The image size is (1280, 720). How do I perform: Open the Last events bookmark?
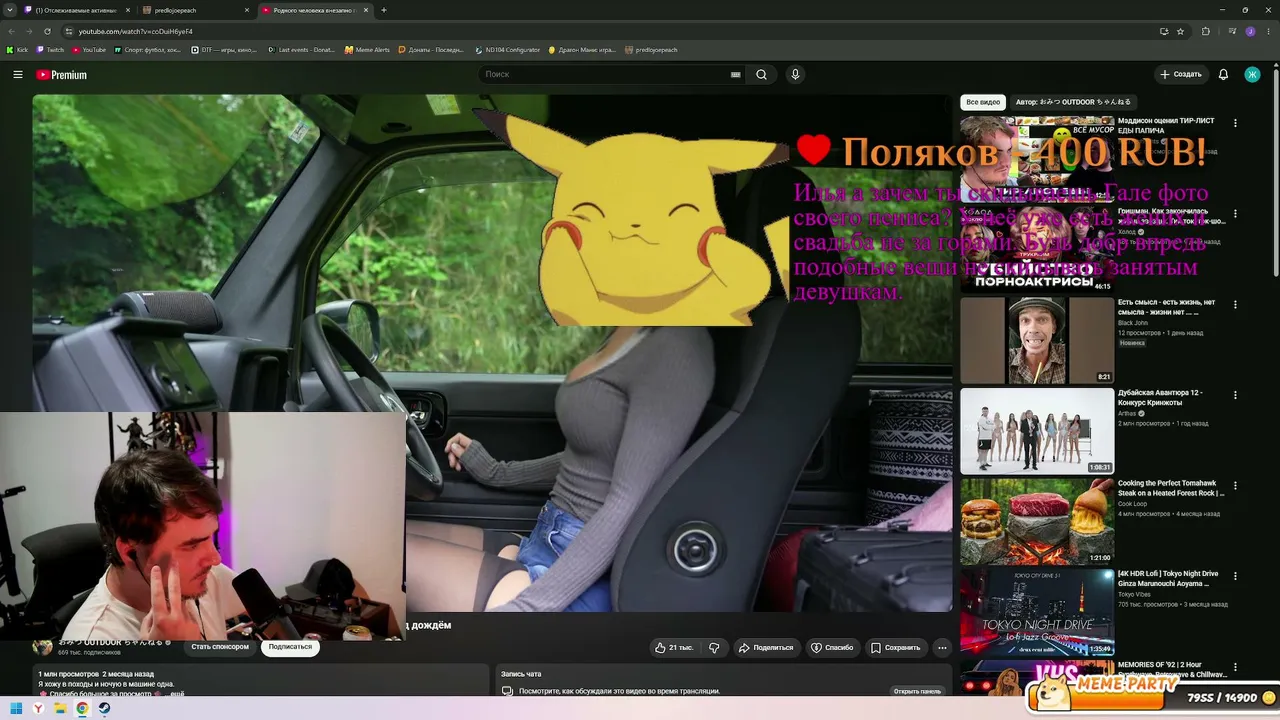point(302,50)
